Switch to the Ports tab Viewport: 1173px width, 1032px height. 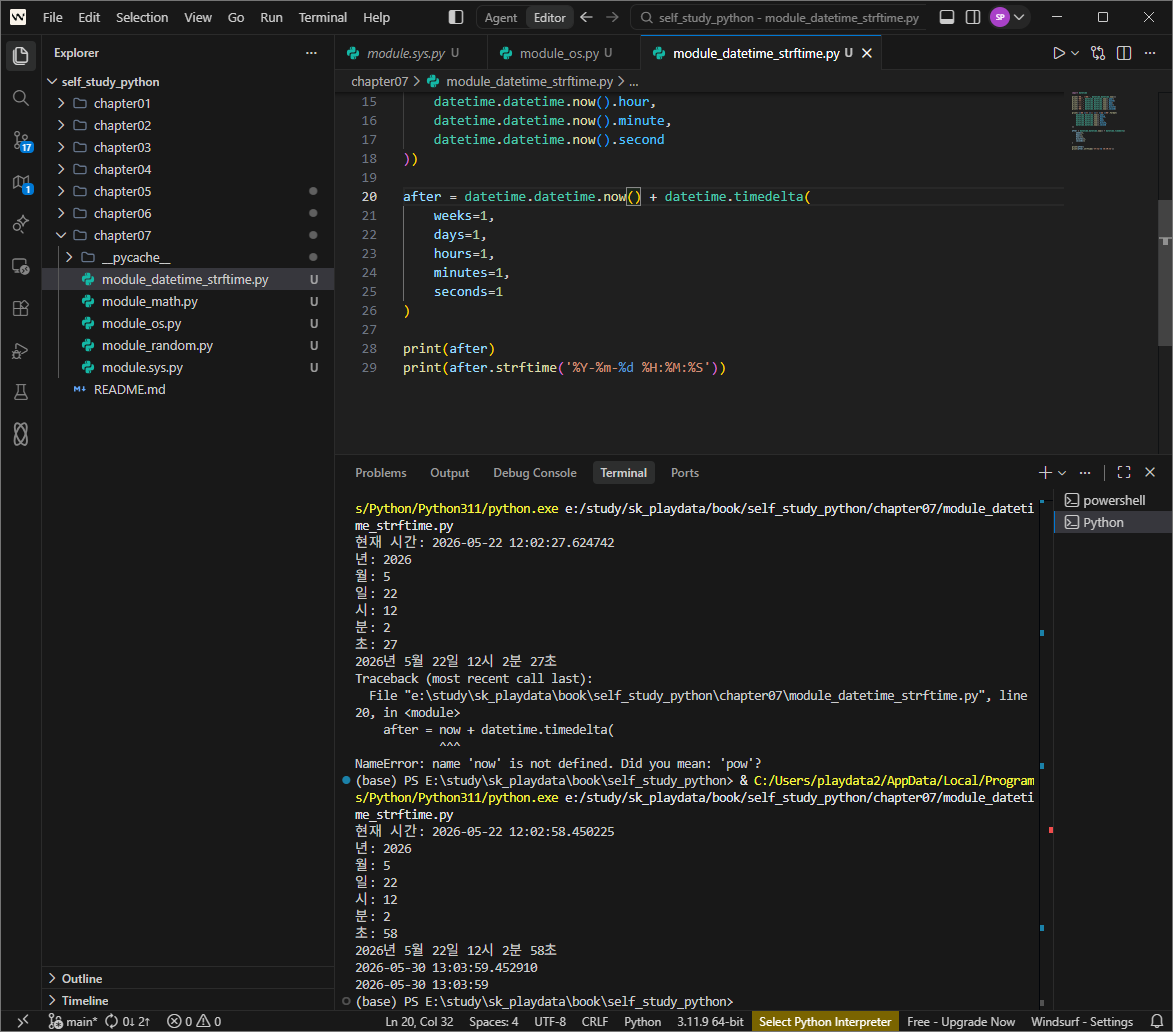(x=684, y=473)
